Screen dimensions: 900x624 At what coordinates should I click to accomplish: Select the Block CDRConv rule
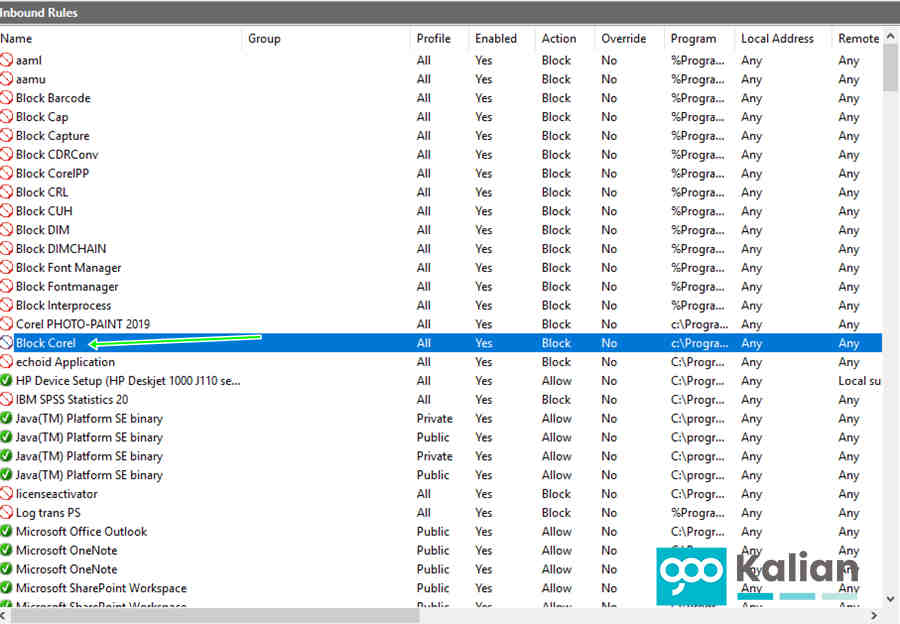(57, 154)
